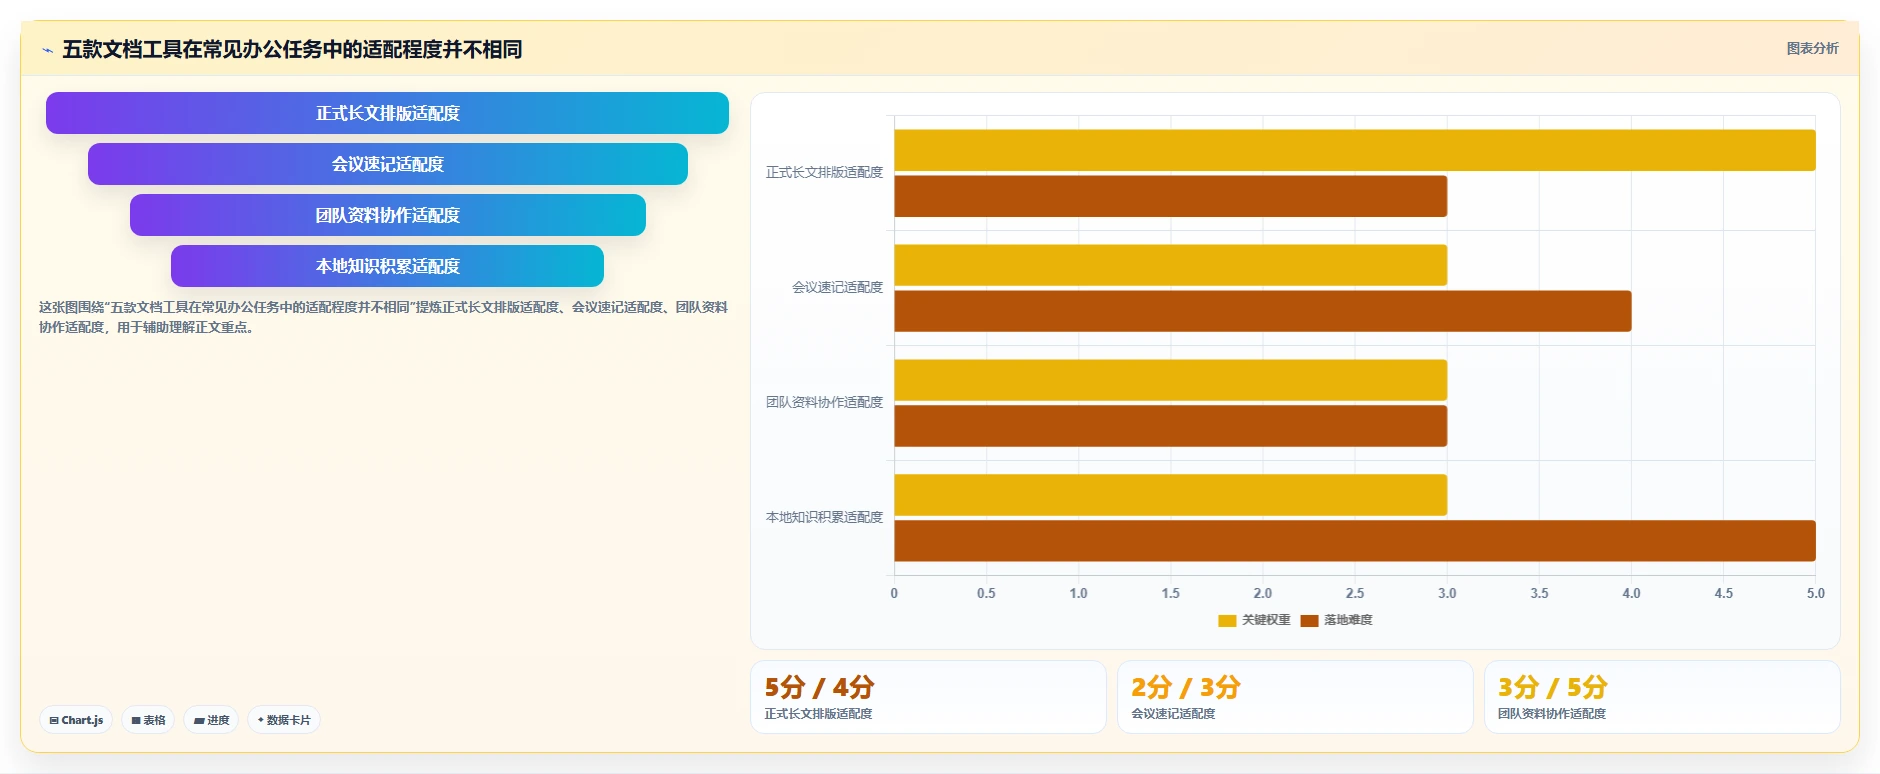Image resolution: width=1880 pixels, height=774 pixels.
Task: Select the 团队资料协作适配度 funnel bar
Action: pos(387,215)
